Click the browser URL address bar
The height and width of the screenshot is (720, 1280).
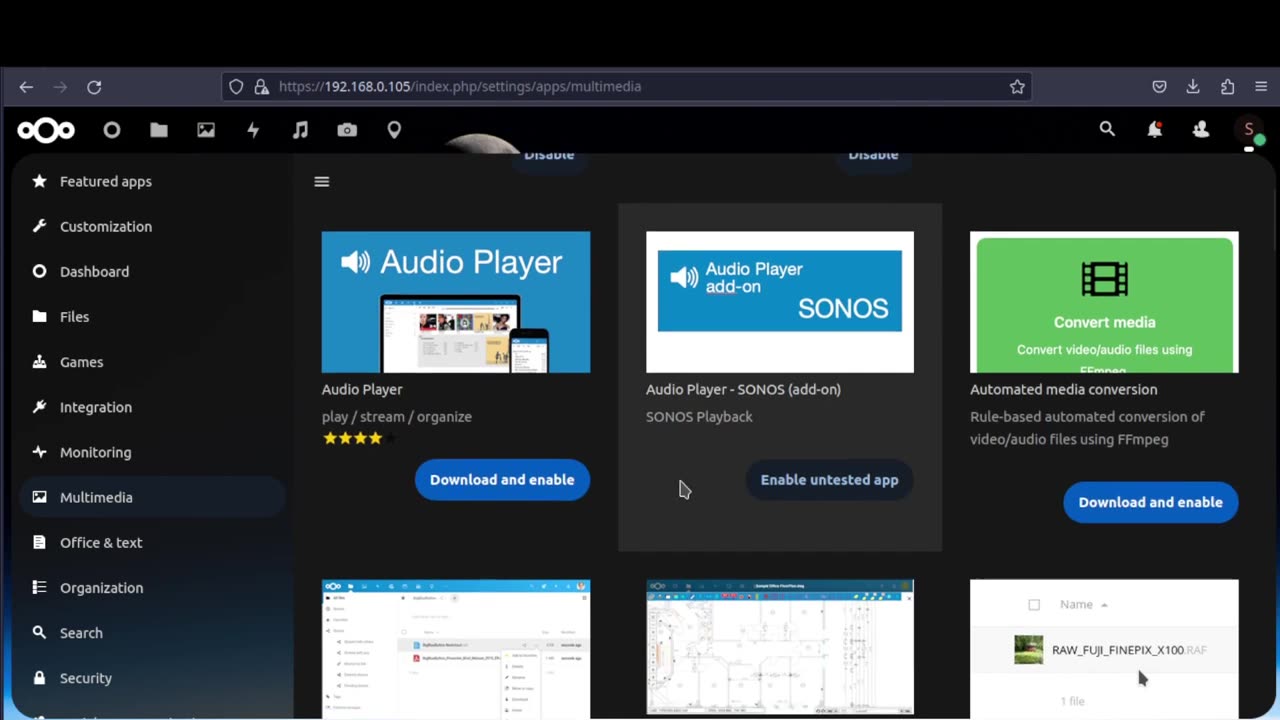[x=626, y=87]
